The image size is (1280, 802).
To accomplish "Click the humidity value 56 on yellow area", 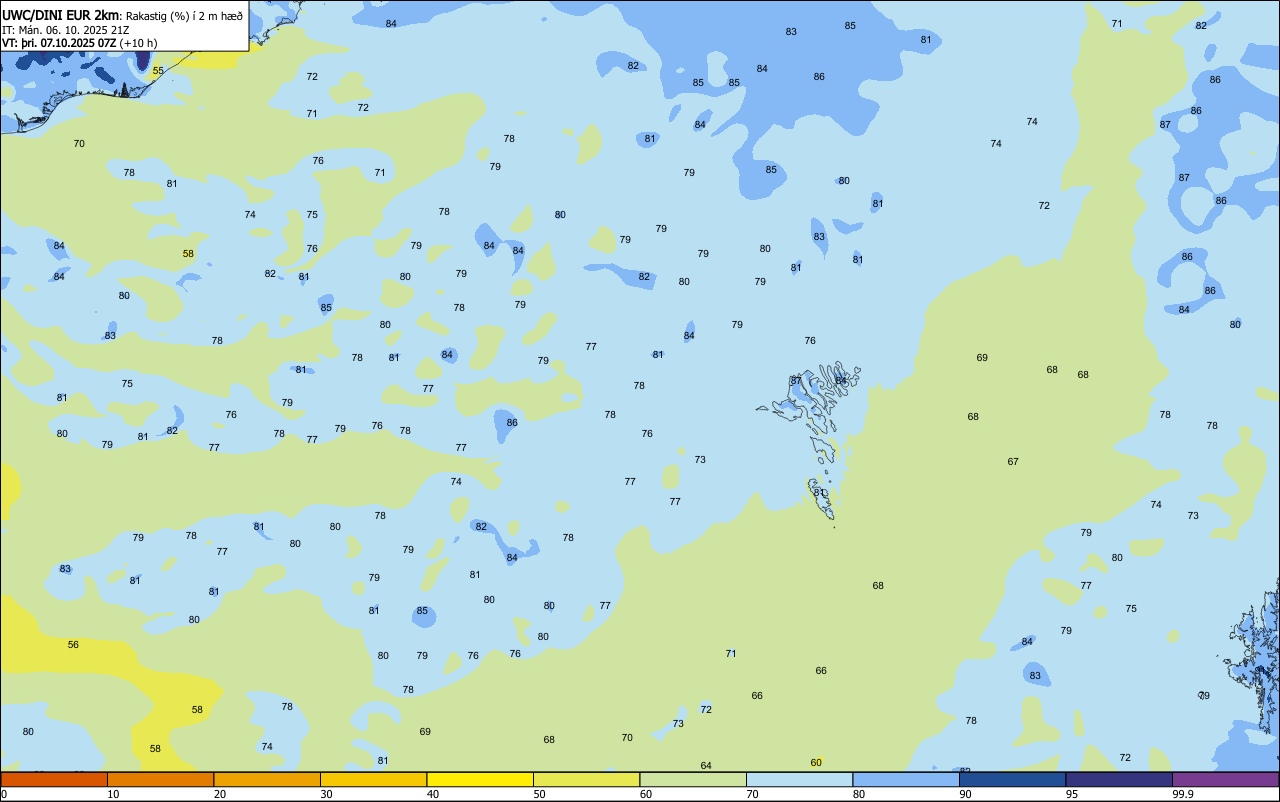I will click(x=73, y=645).
